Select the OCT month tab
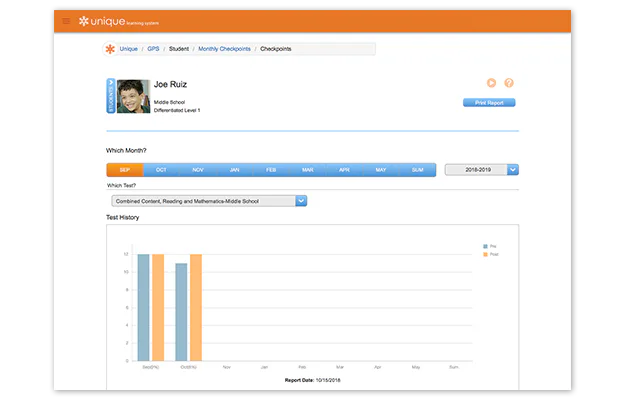The image size is (625, 400). [x=161, y=170]
